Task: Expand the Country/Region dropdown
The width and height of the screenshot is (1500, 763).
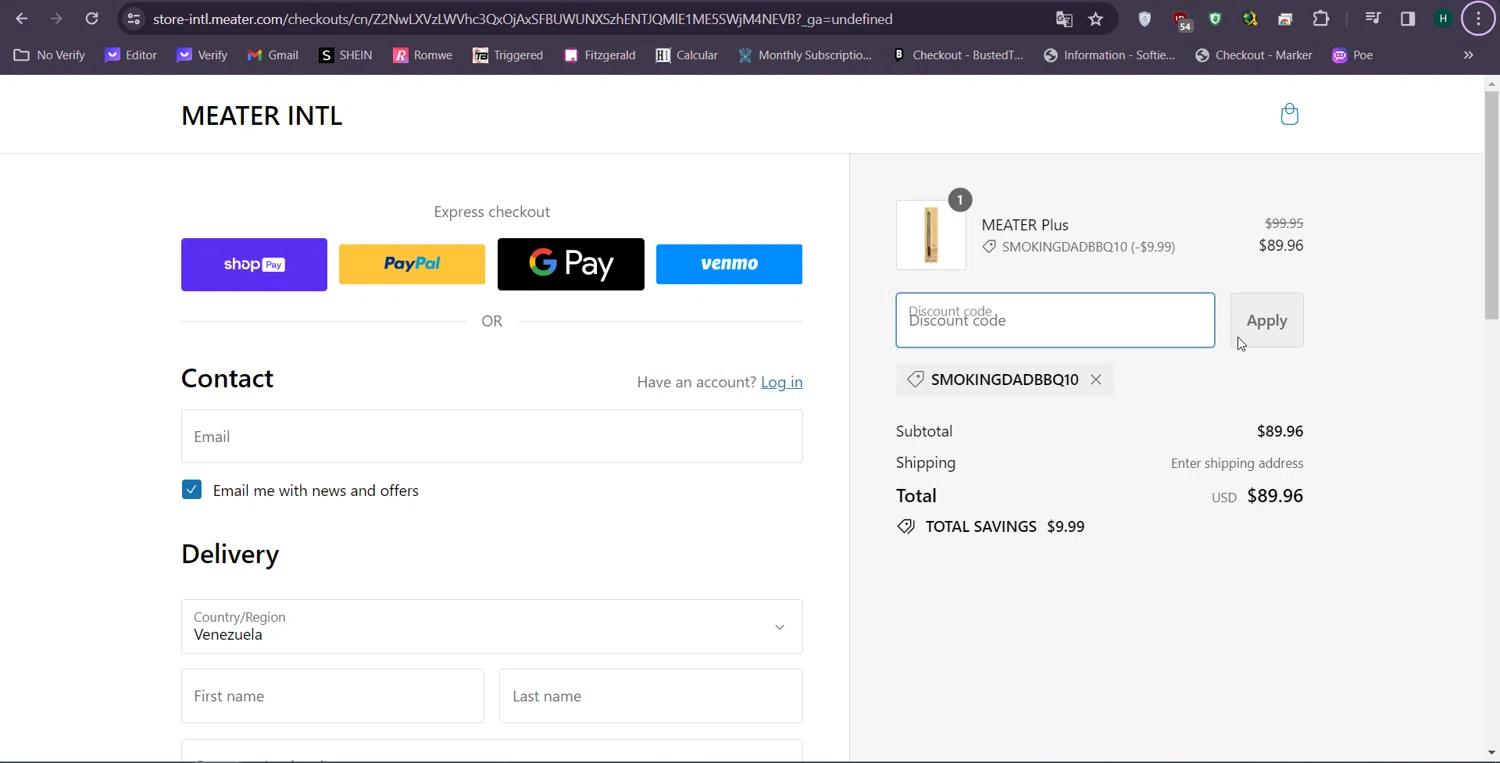Action: coord(492,627)
